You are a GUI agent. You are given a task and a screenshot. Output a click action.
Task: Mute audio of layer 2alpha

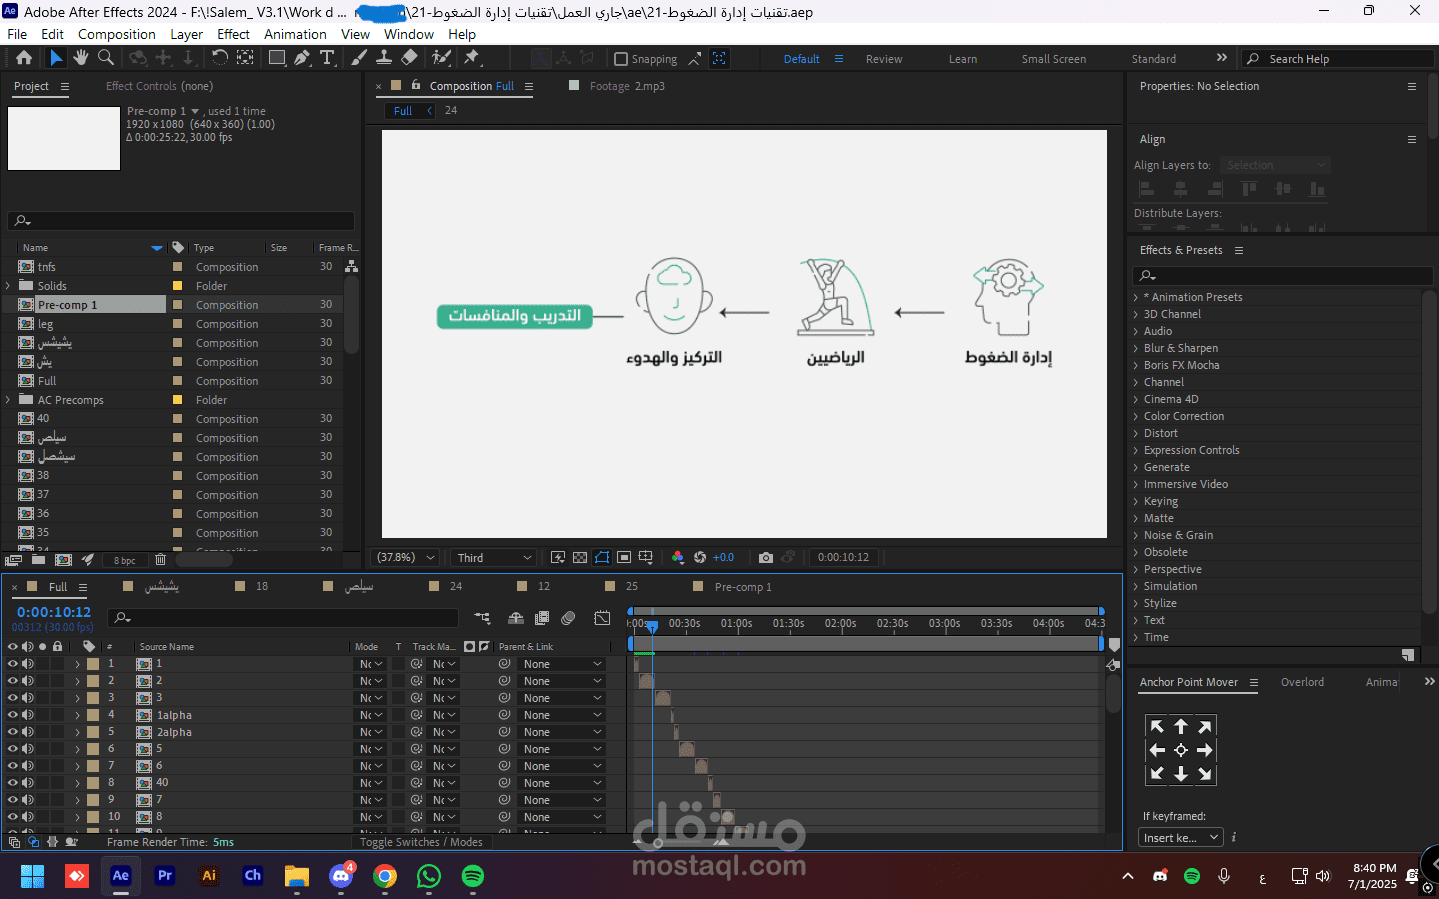click(x=28, y=732)
